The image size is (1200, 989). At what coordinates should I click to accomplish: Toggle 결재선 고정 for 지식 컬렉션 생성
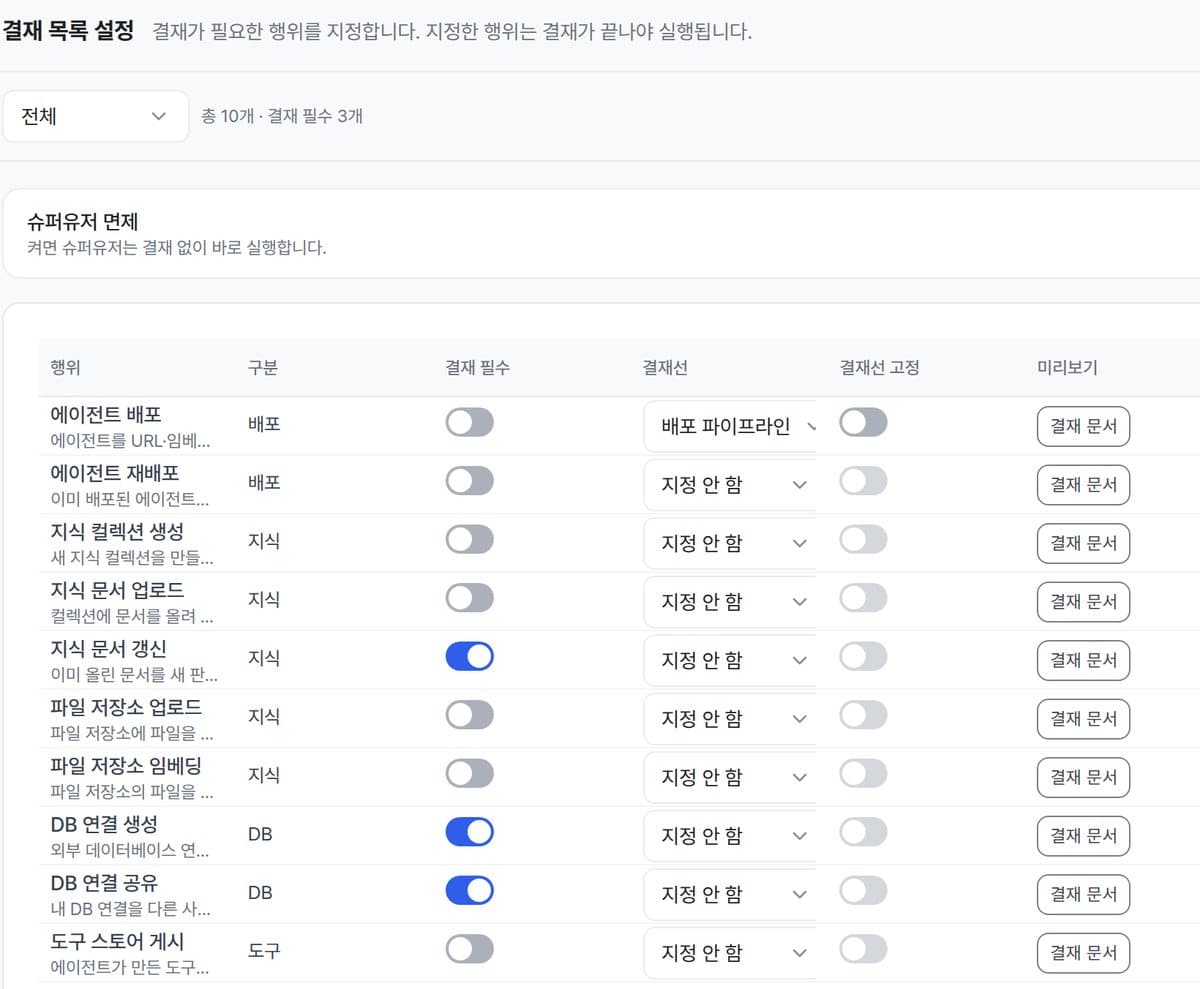pyautogui.click(x=863, y=540)
